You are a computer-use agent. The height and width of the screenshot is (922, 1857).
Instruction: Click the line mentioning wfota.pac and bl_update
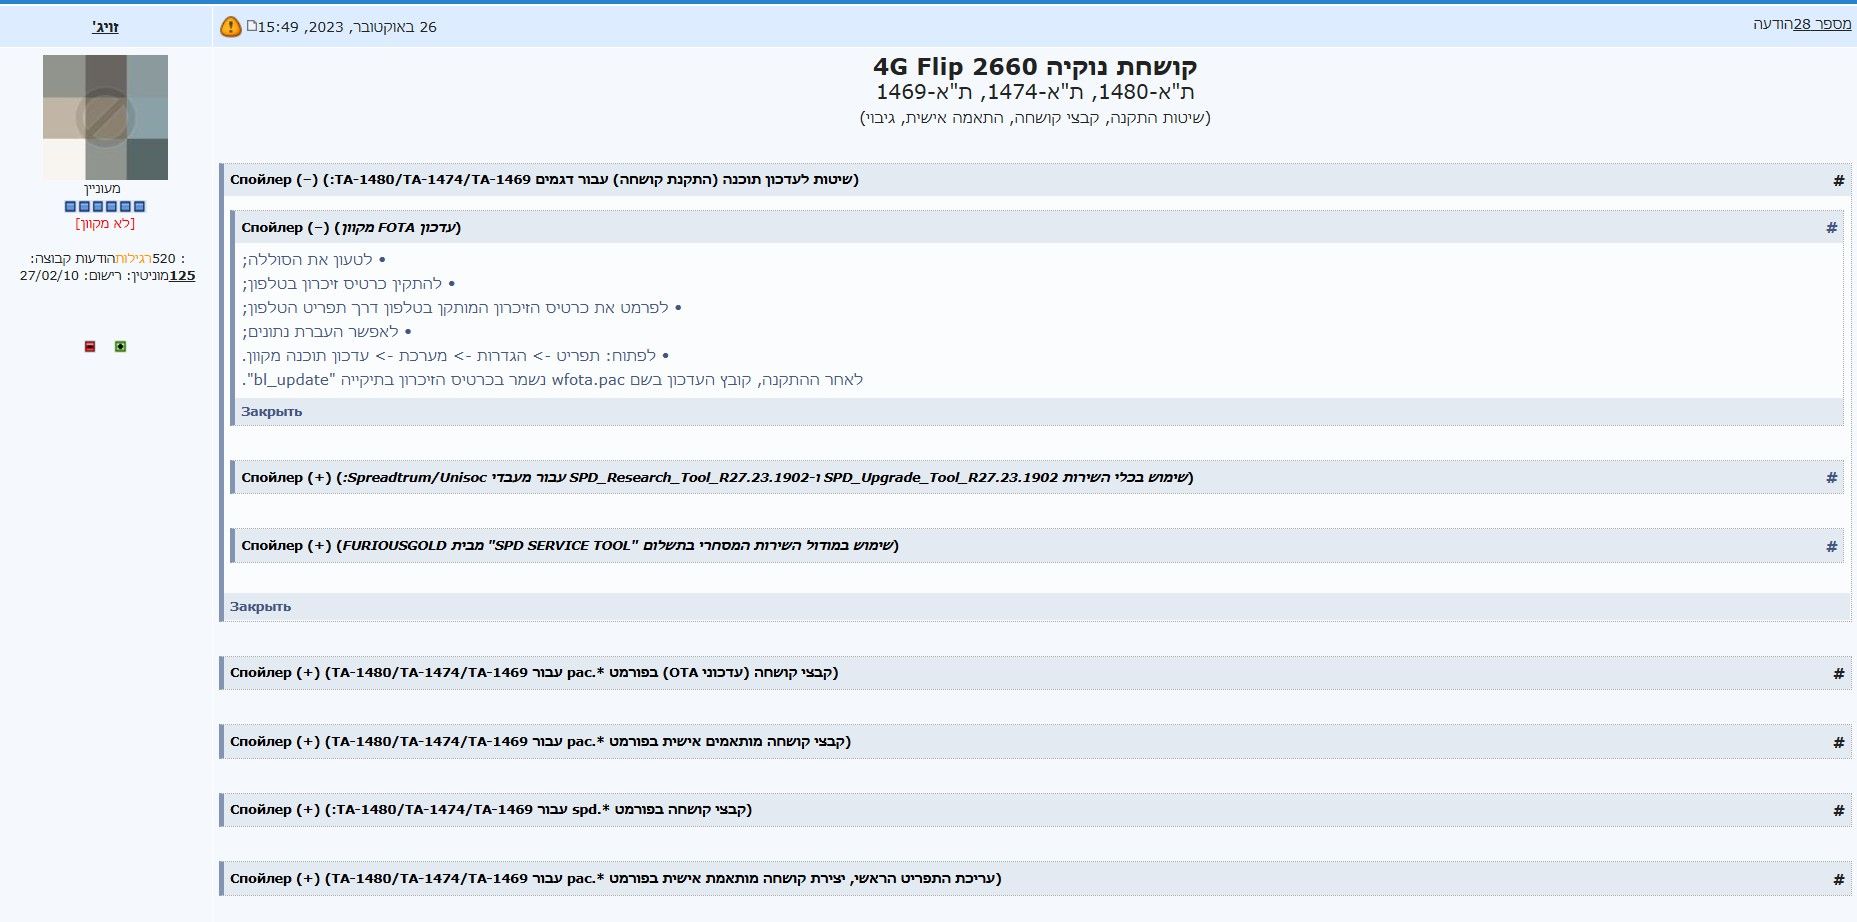[552, 380]
